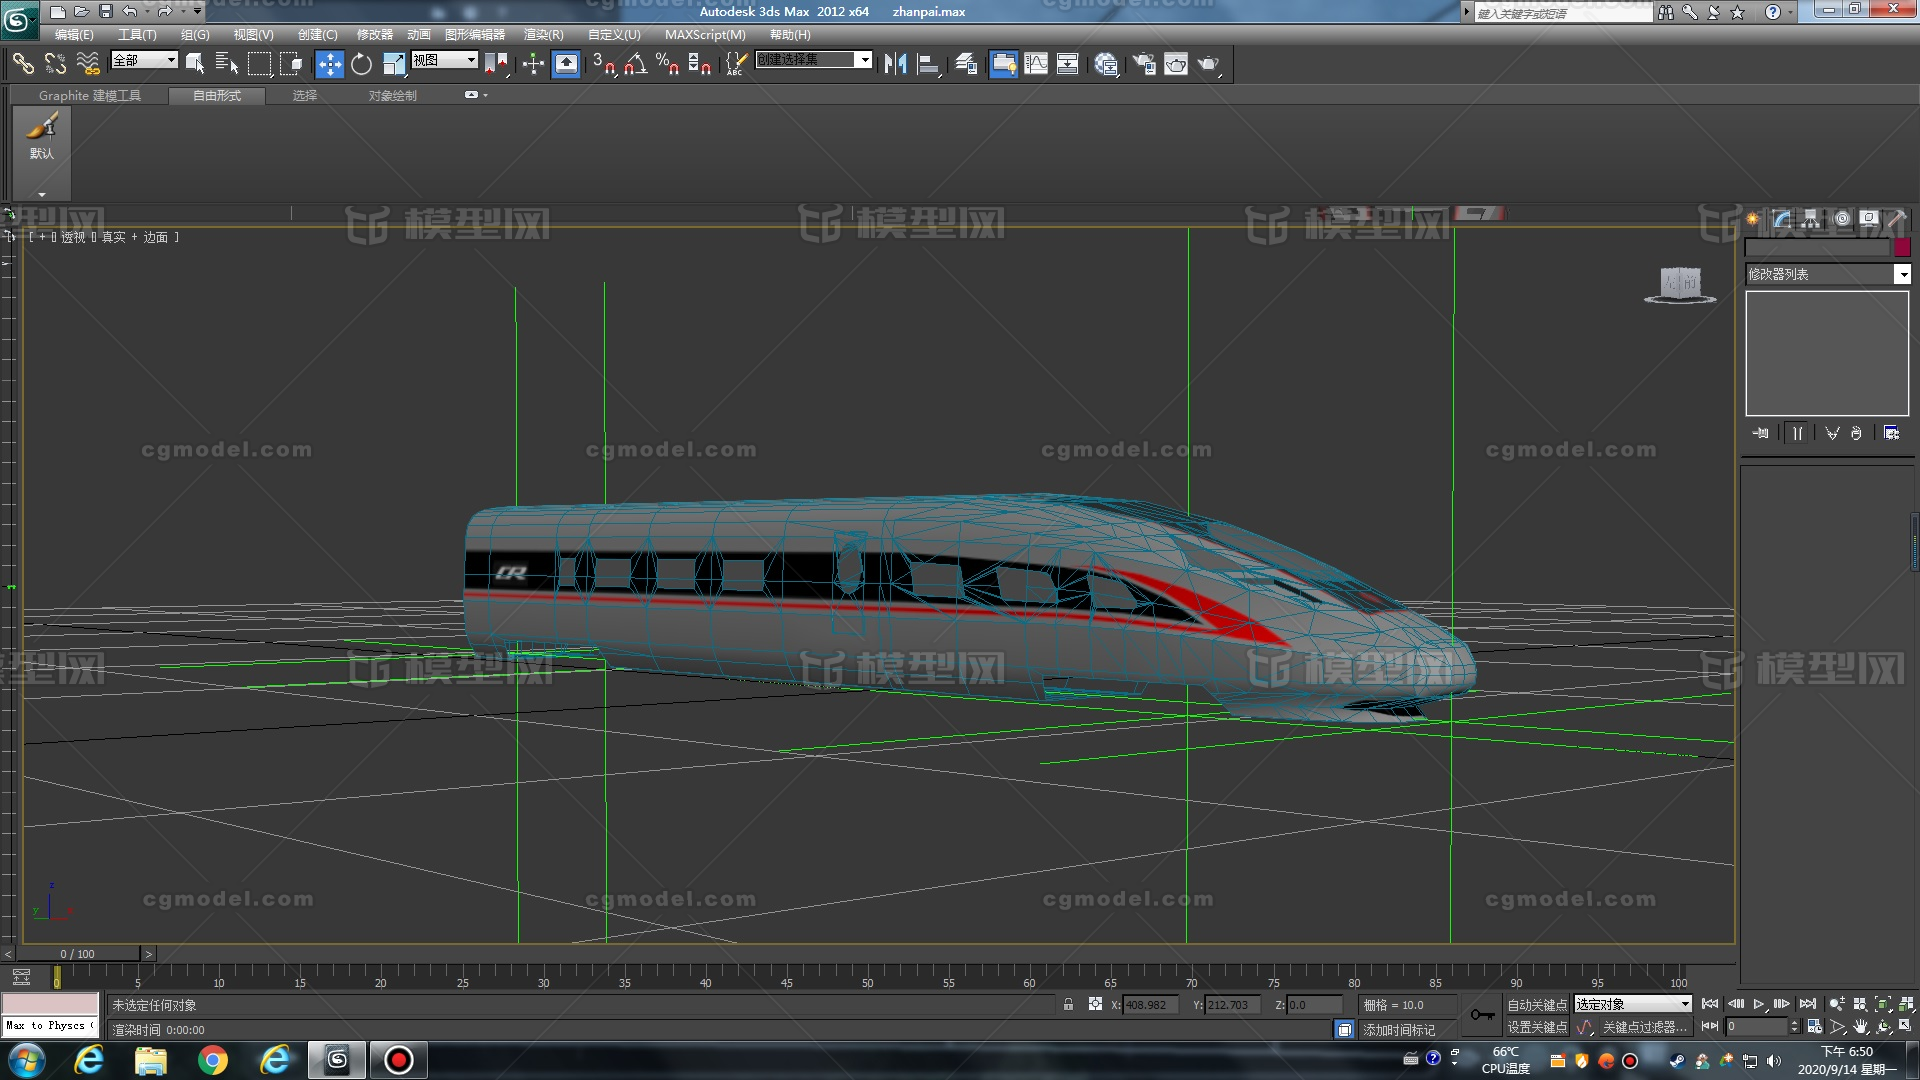This screenshot has width=1920, height=1080.
Task: Open Utilities hammer command panel tab
Action: (x=1897, y=218)
